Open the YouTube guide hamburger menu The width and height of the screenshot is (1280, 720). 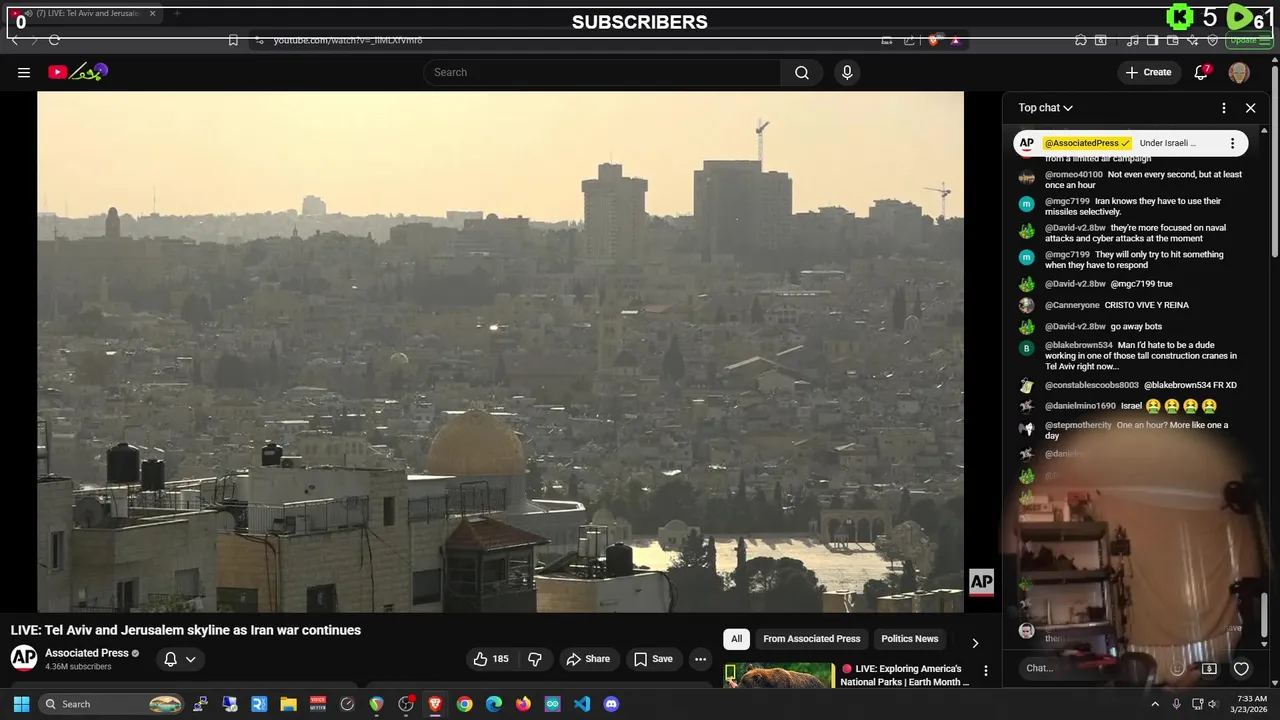pos(24,72)
